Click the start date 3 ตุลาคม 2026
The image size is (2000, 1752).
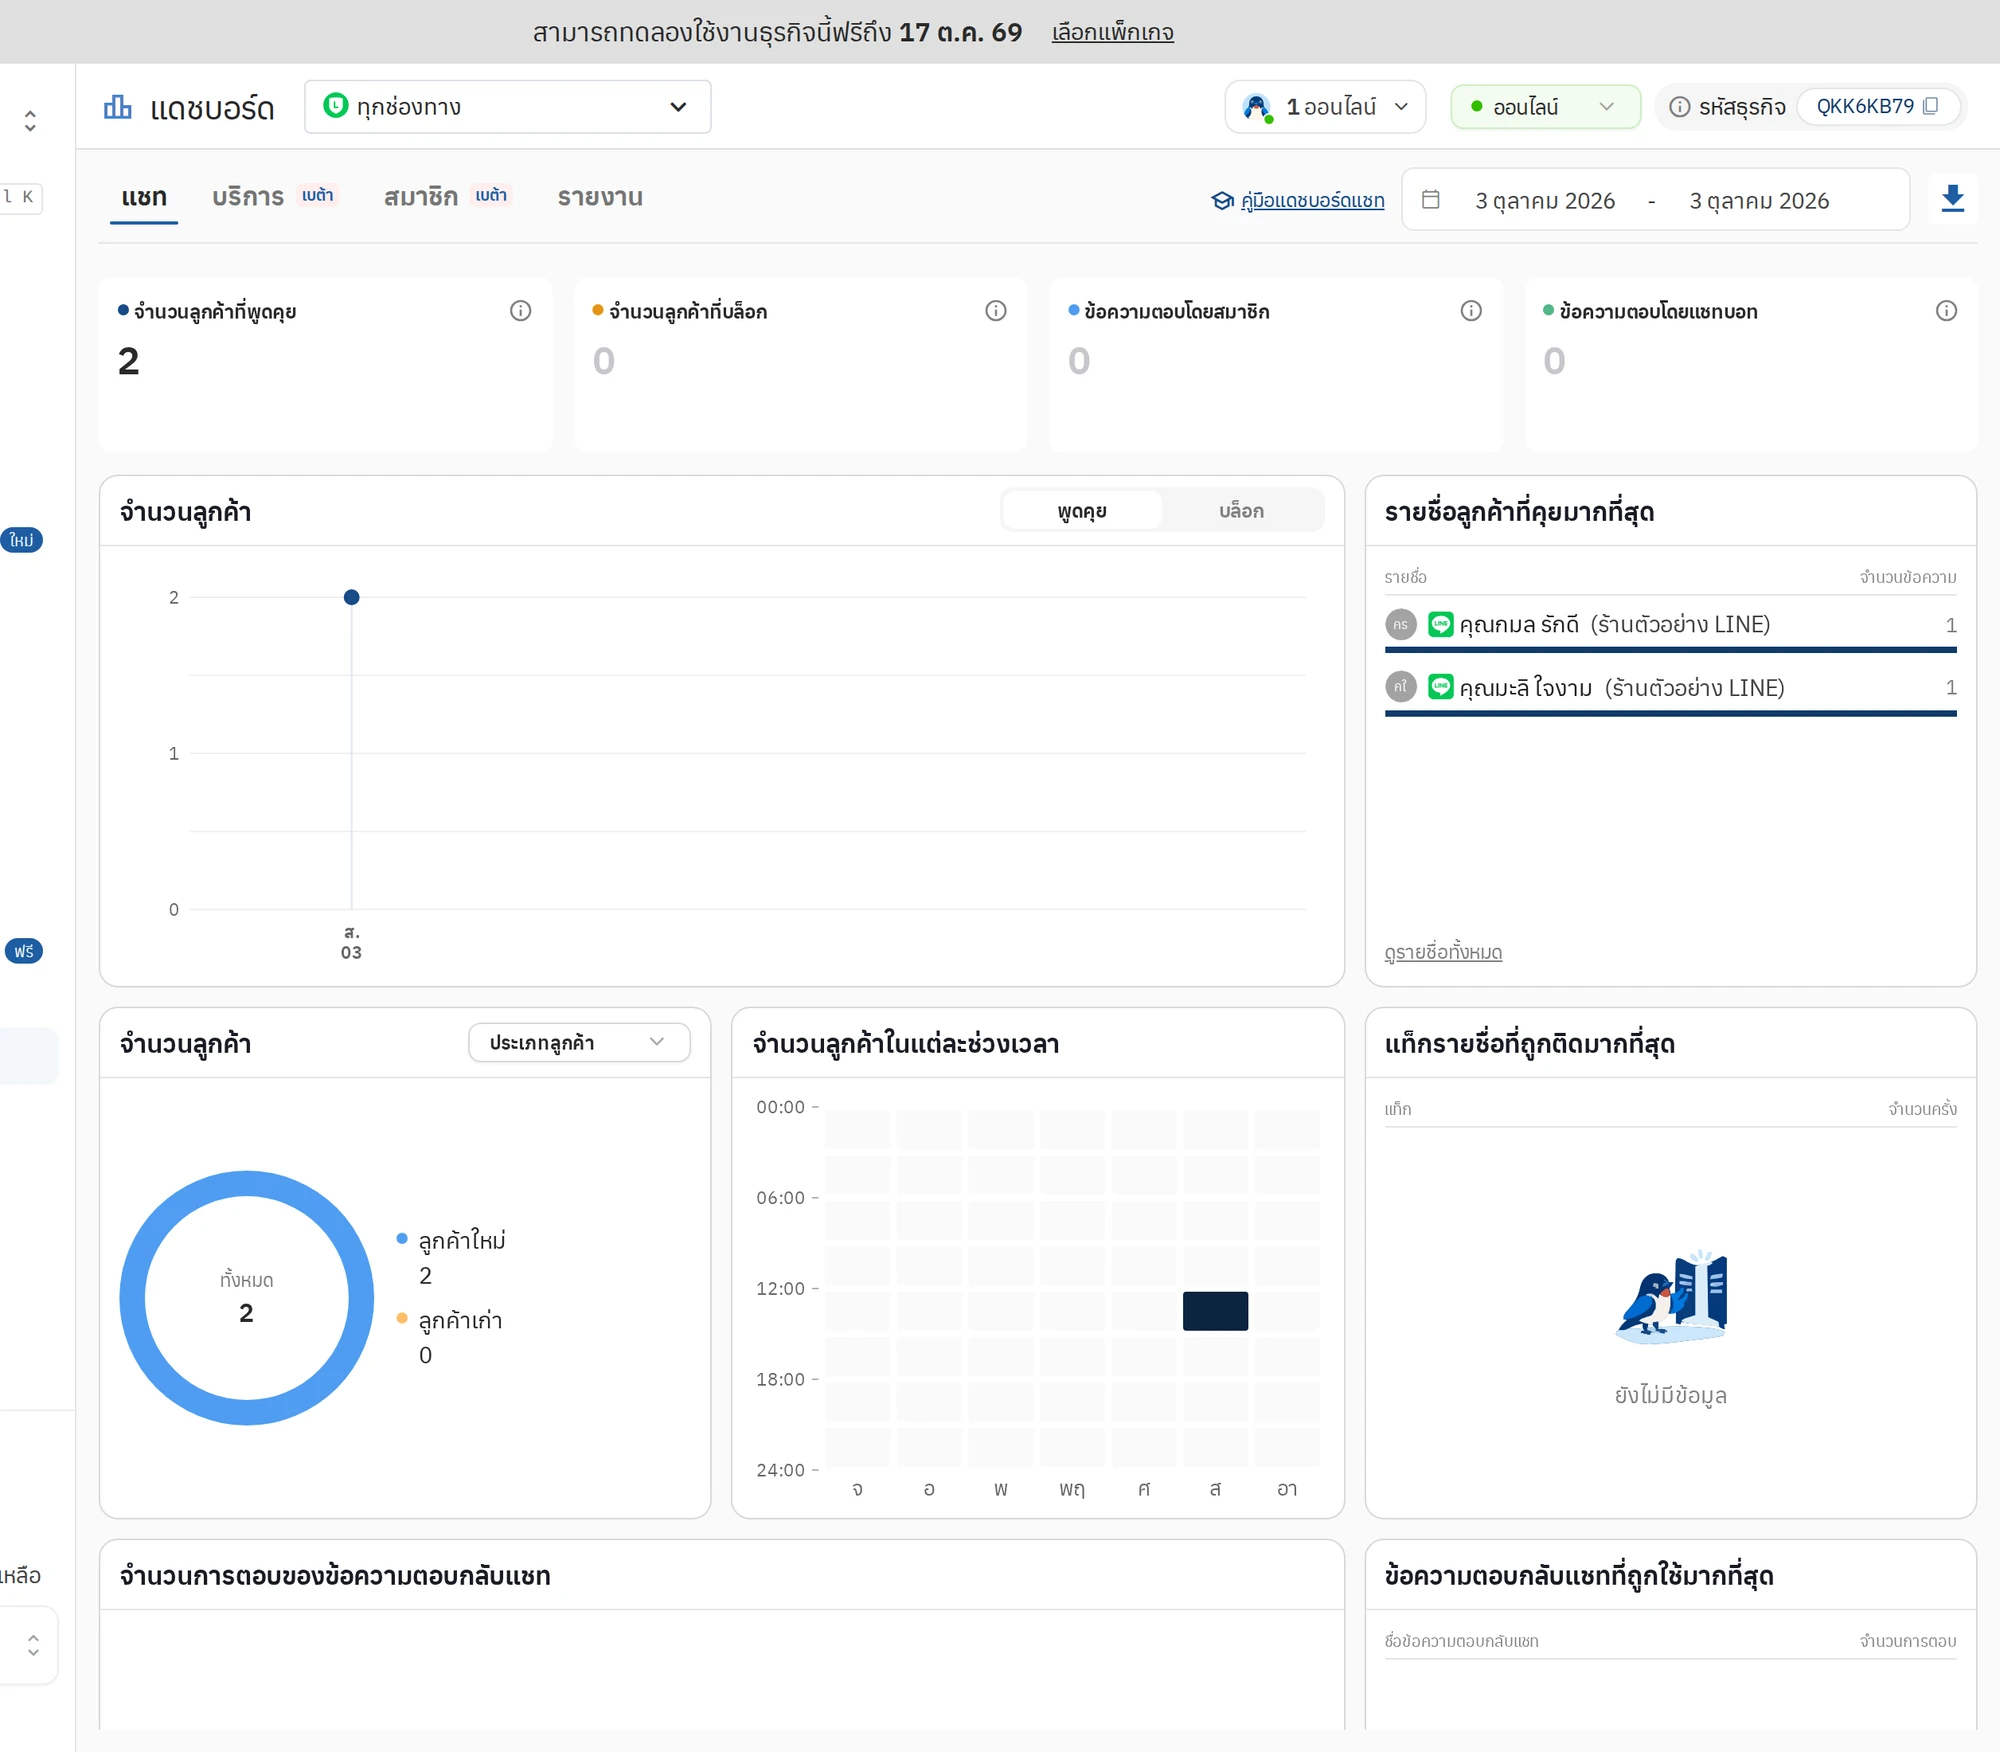pyautogui.click(x=1545, y=201)
